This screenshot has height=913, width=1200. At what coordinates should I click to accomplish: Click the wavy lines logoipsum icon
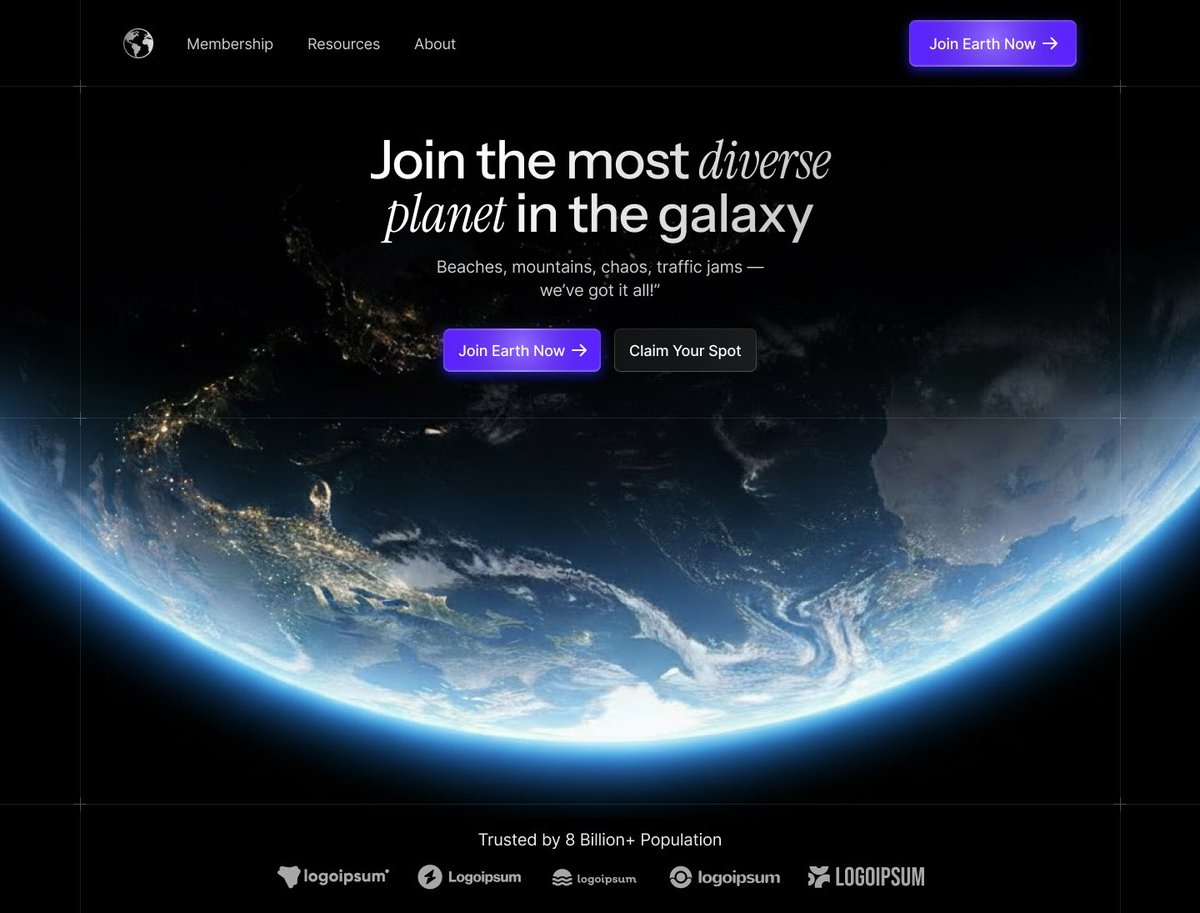(562, 878)
